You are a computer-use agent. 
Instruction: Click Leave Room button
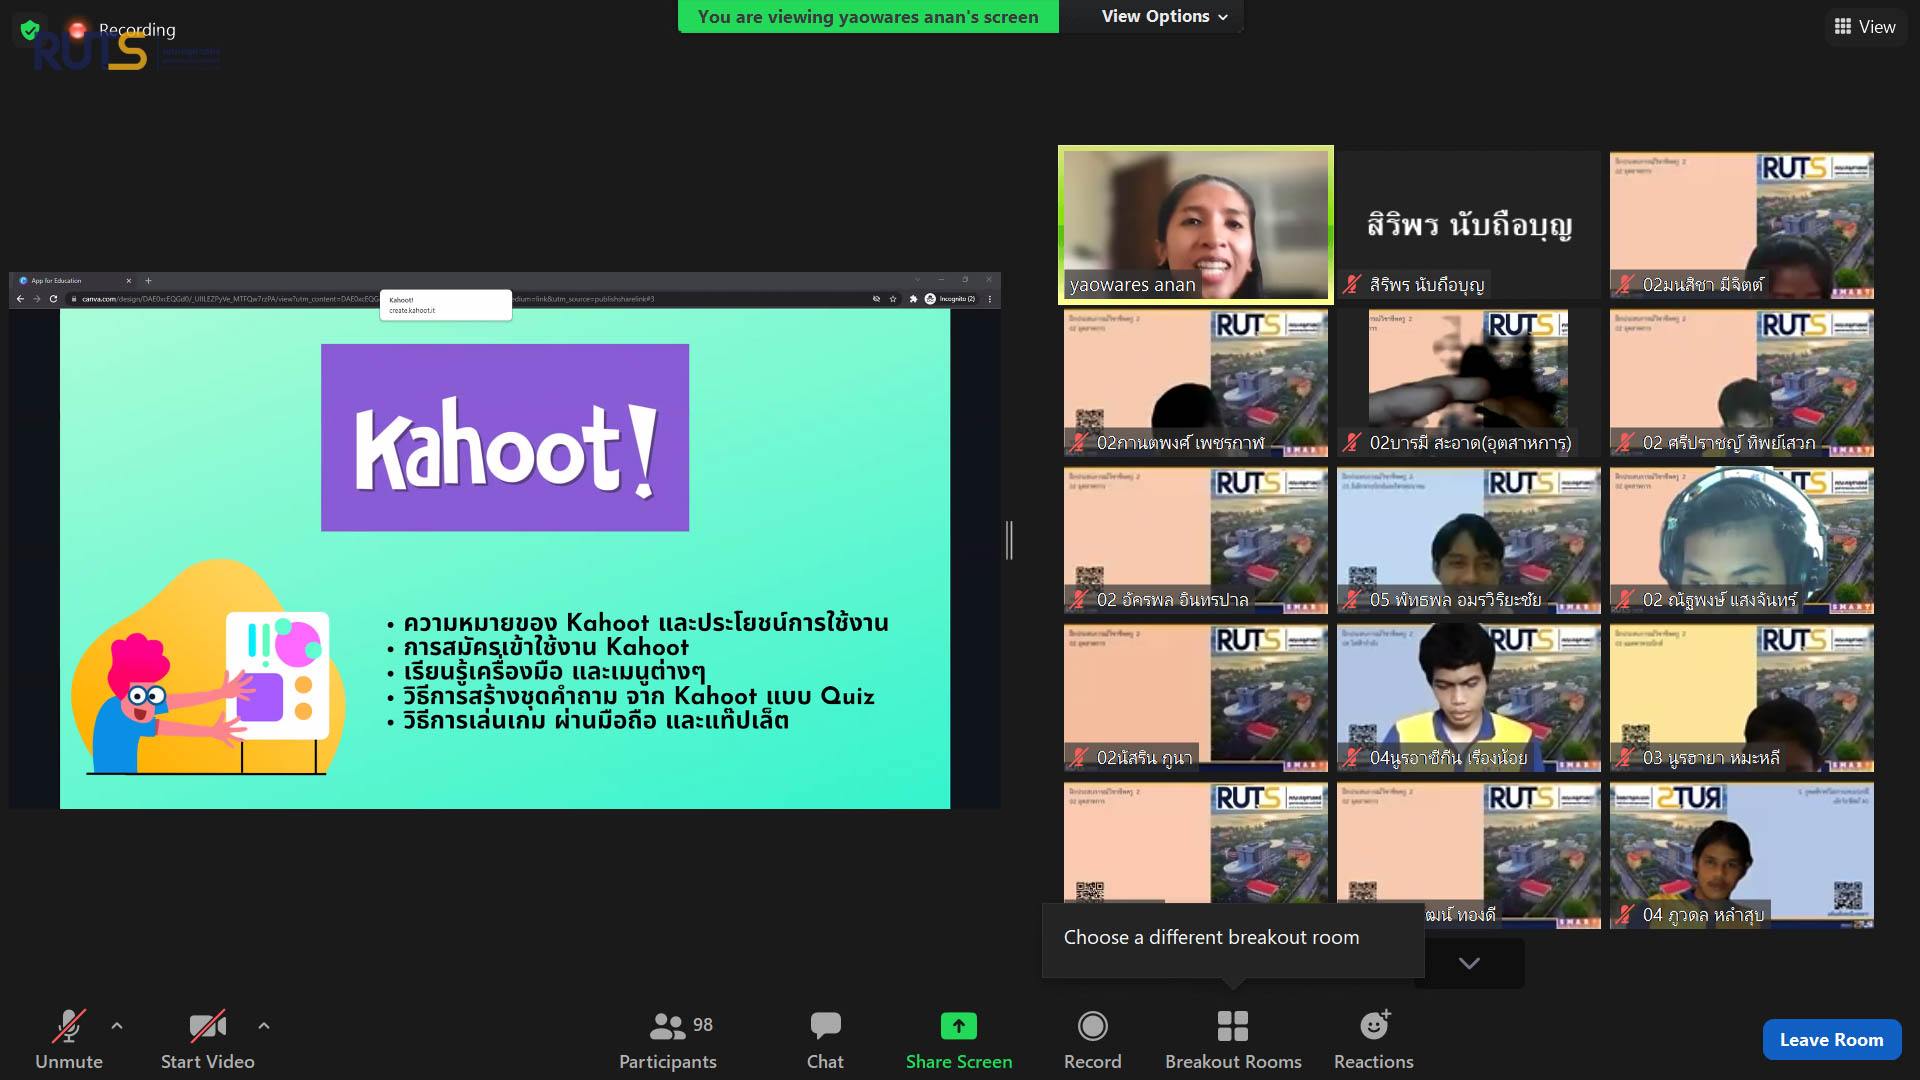coord(1831,1039)
